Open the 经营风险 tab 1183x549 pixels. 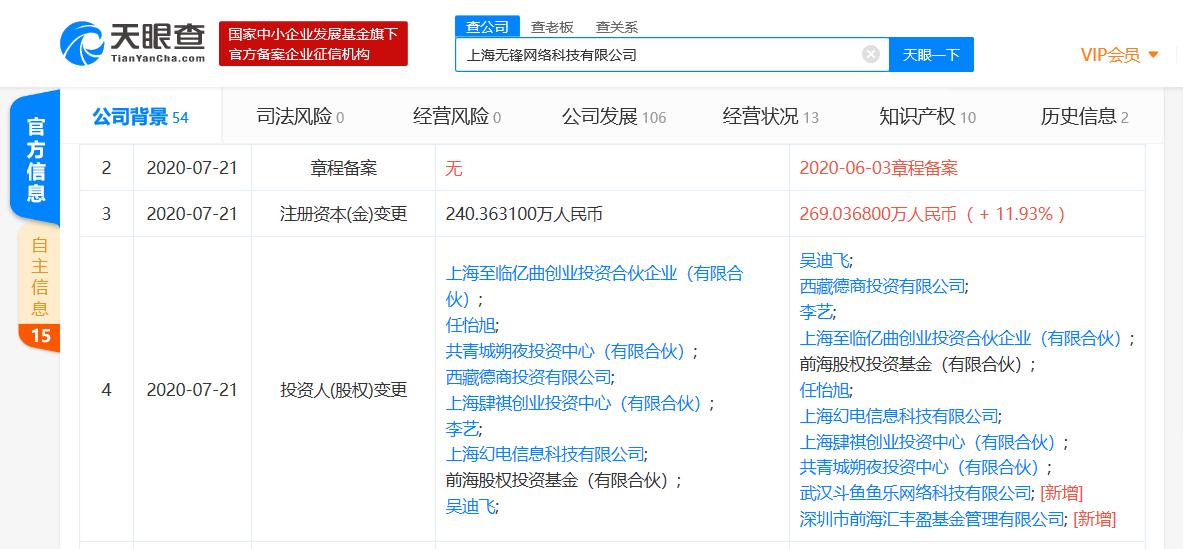[456, 117]
